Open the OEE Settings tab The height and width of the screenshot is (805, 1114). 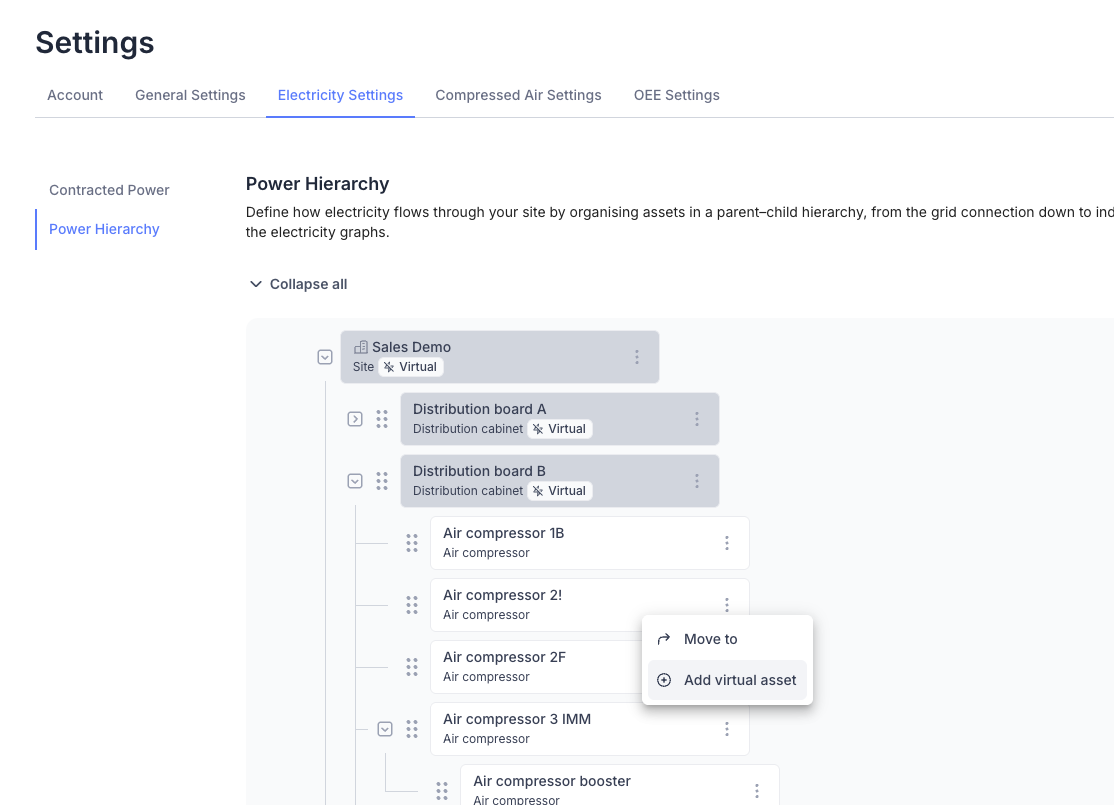point(676,95)
